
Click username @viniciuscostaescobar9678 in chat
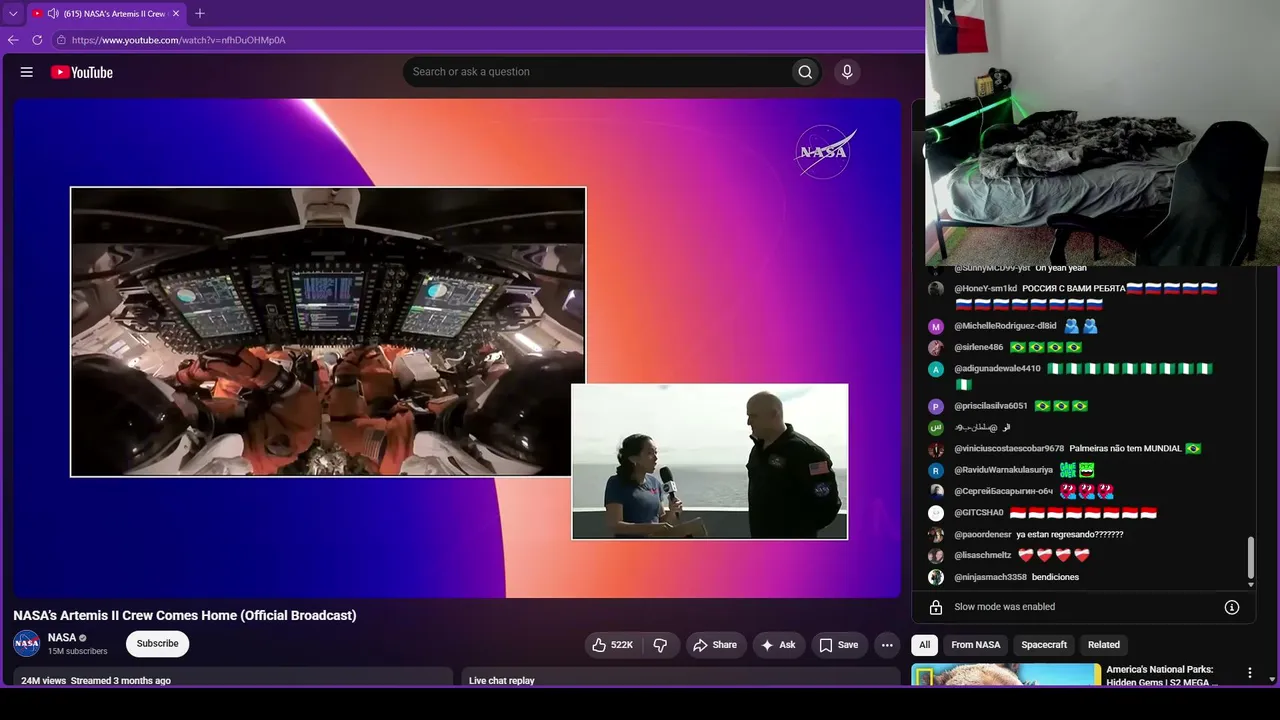[x=1009, y=449]
